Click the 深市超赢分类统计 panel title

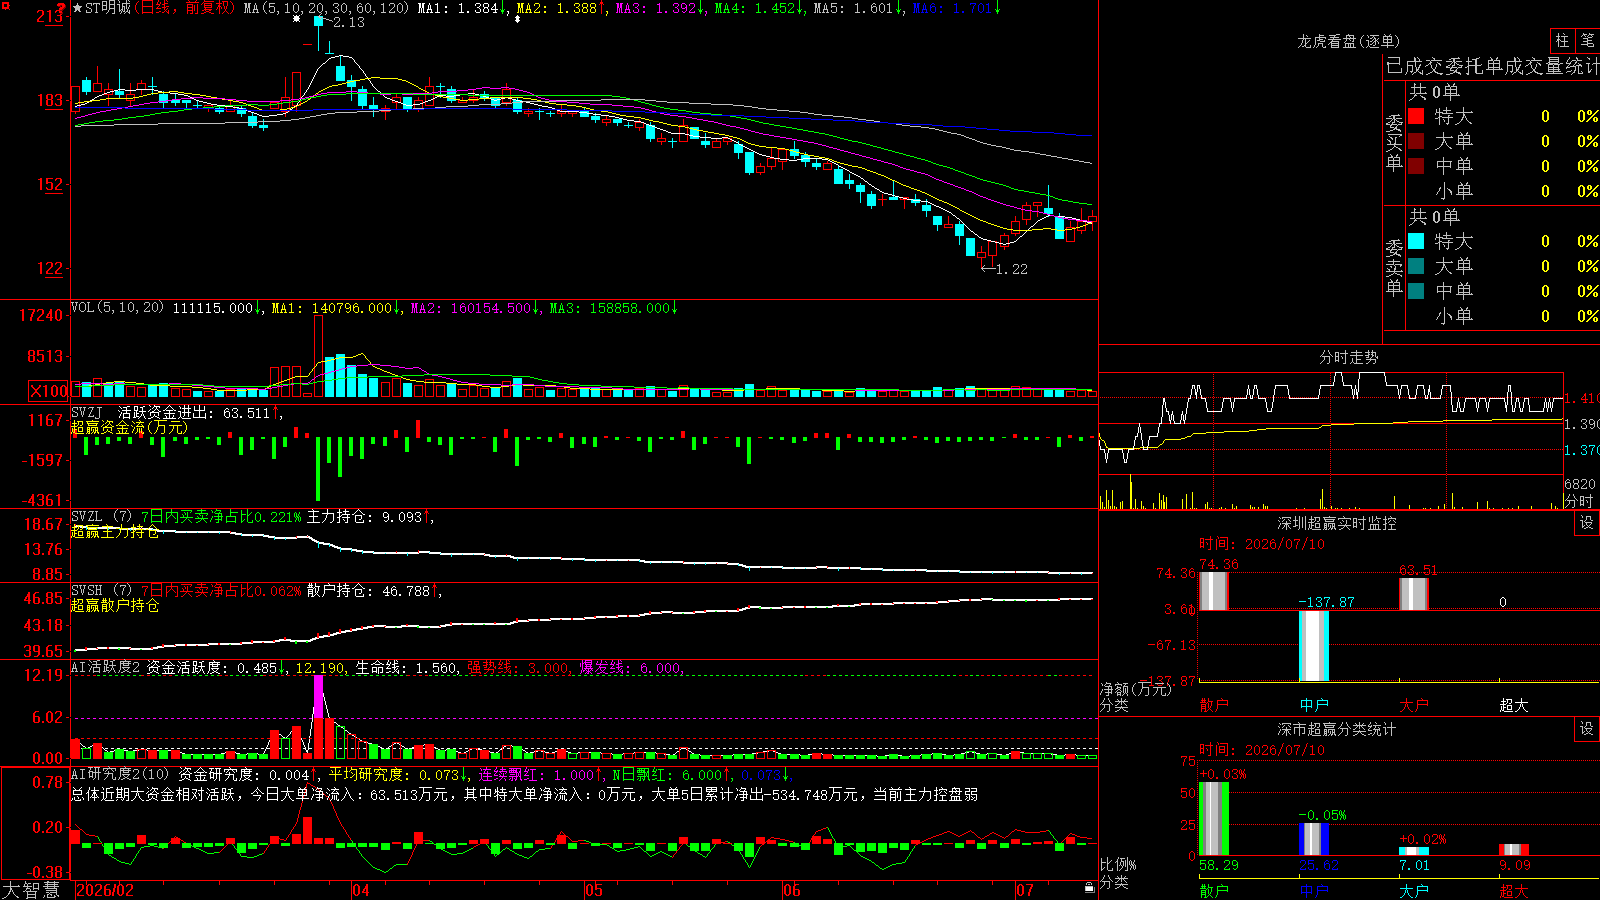click(x=1336, y=729)
